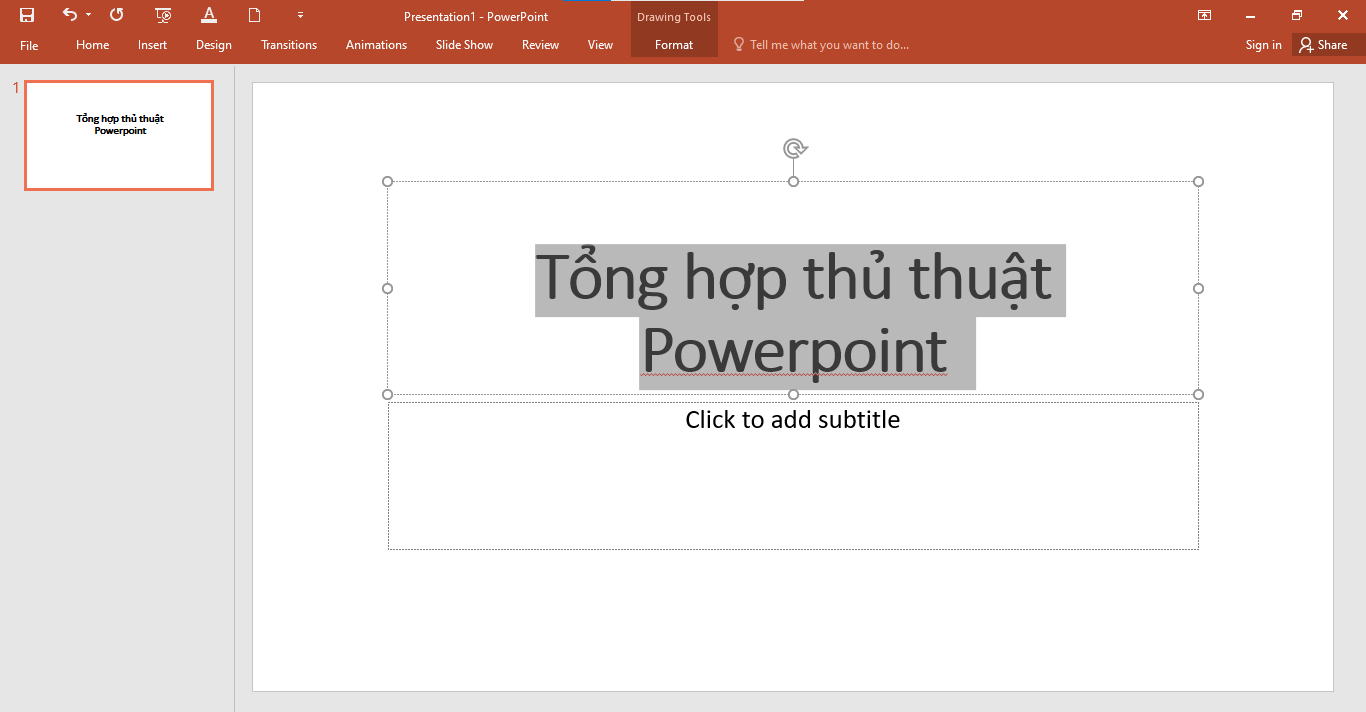This screenshot has width=1366, height=712.
Task: Click the Tell me what you want search box
Action: point(821,45)
